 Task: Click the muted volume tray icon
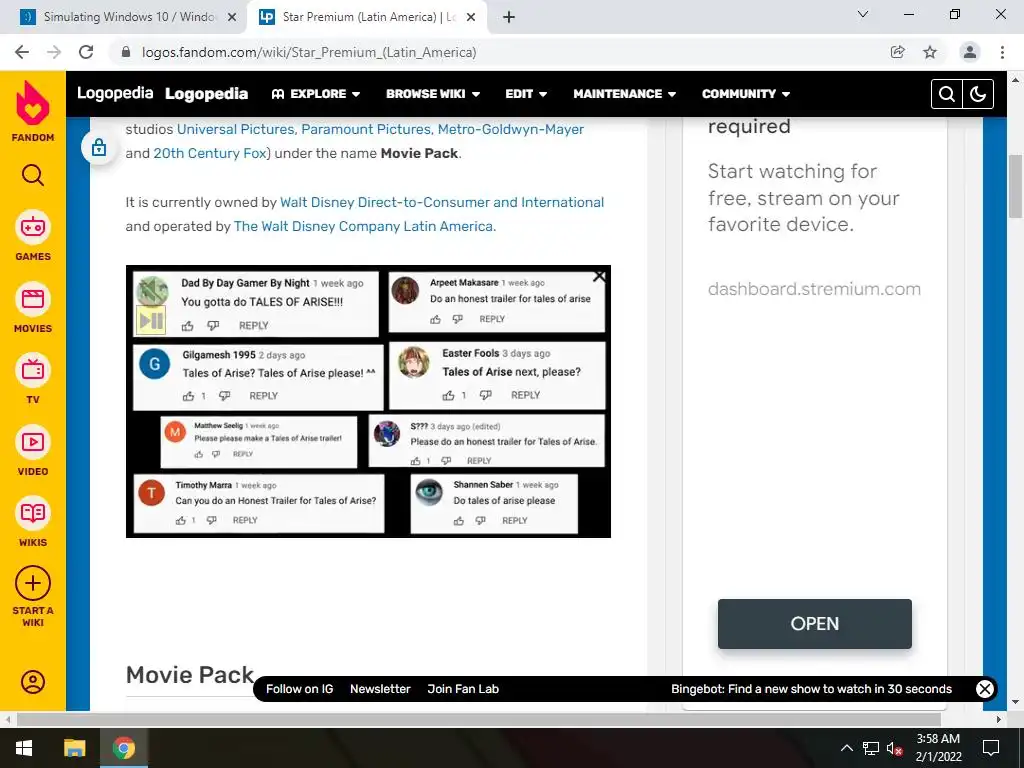point(895,748)
